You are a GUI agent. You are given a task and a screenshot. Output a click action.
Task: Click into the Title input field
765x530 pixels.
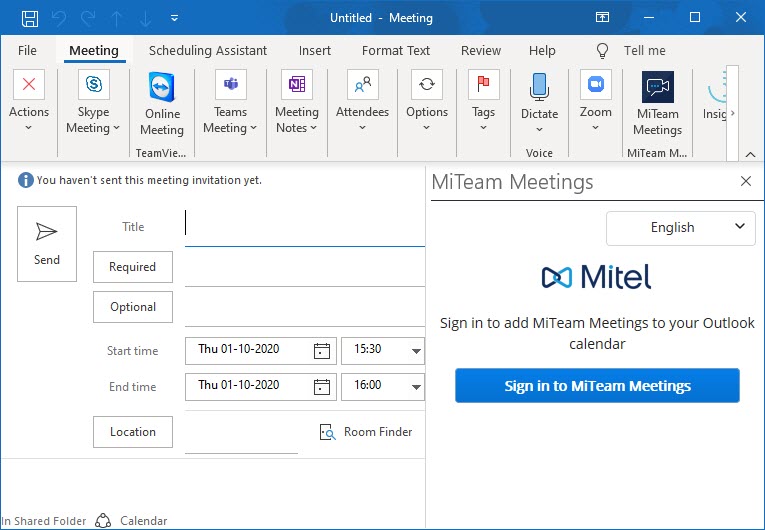coord(305,227)
